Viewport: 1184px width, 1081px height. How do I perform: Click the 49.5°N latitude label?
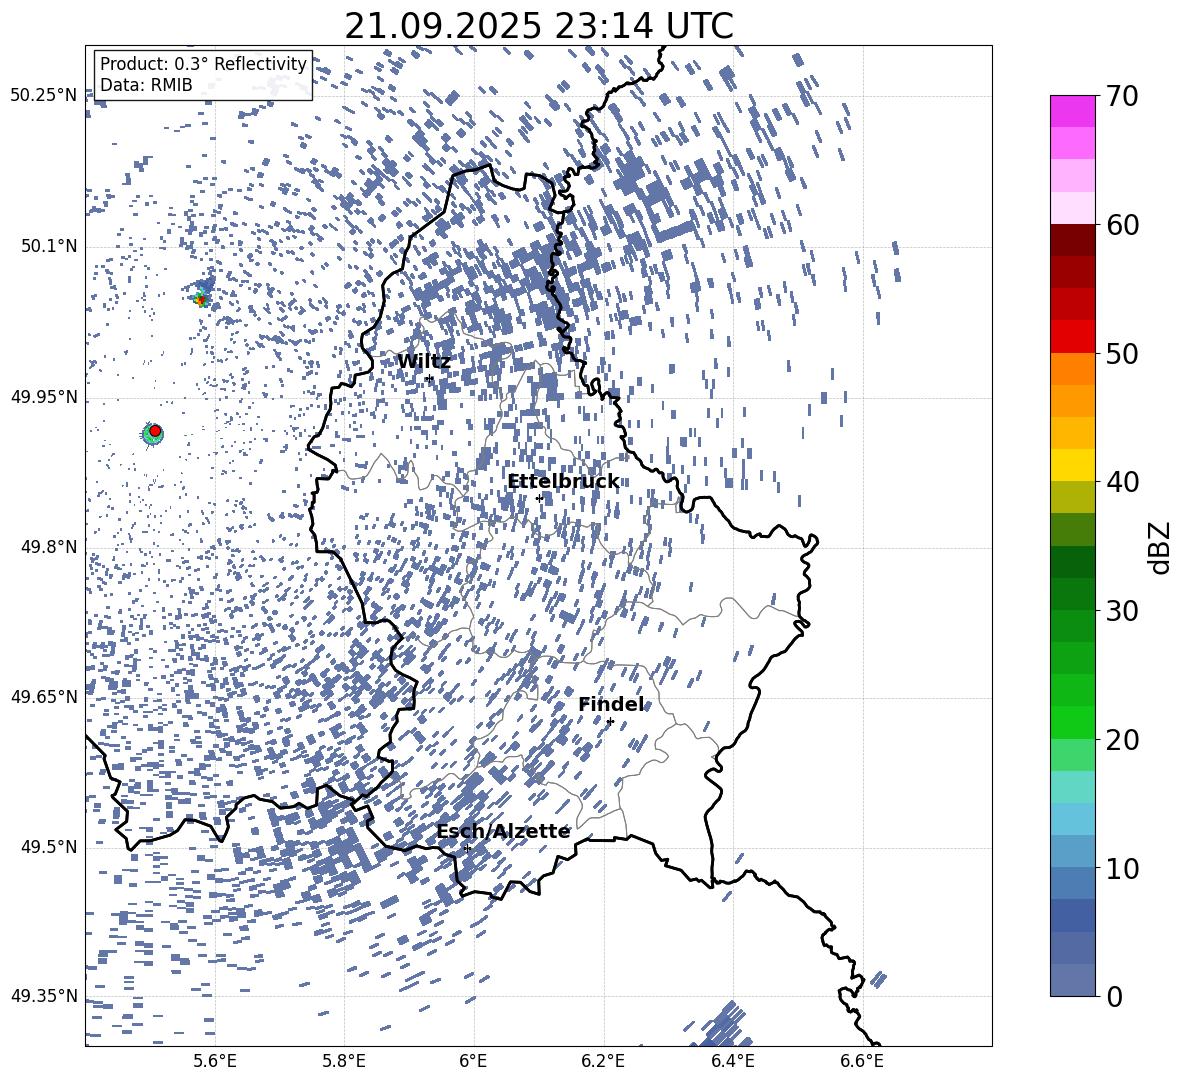pos(49,846)
